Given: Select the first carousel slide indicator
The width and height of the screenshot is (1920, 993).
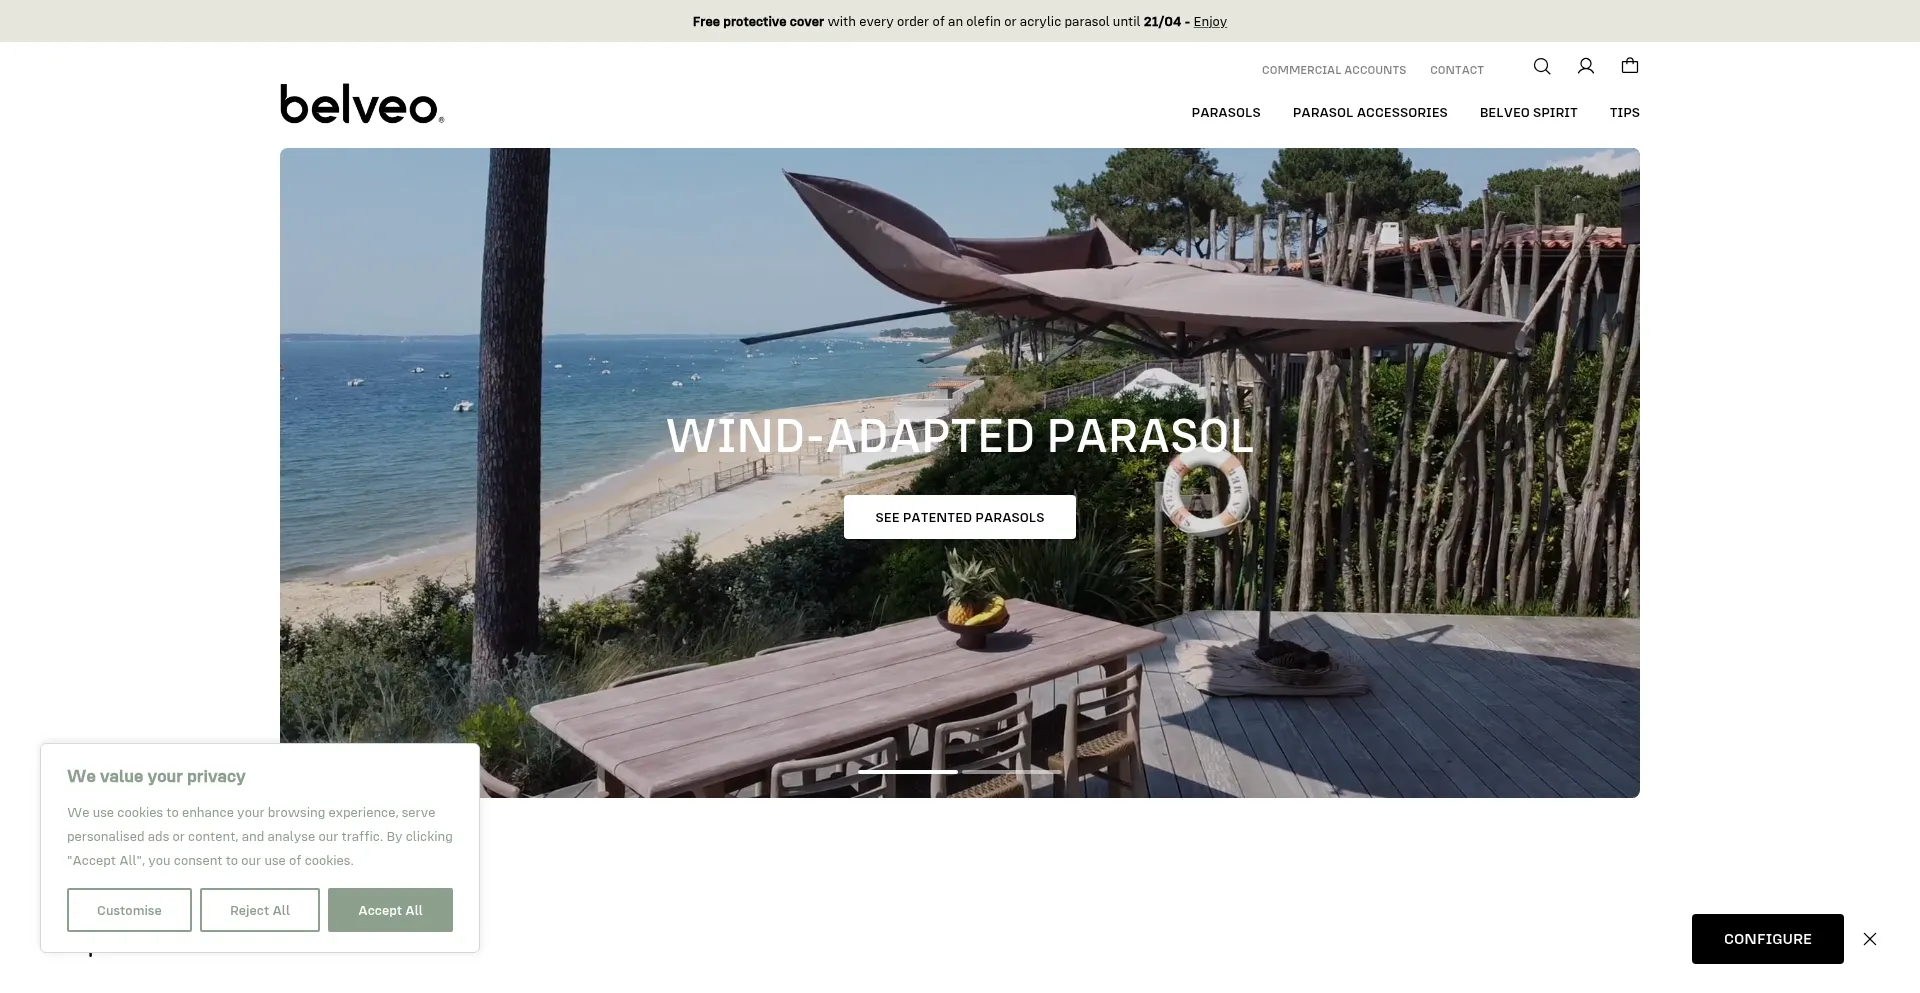Looking at the screenshot, I should click(908, 772).
